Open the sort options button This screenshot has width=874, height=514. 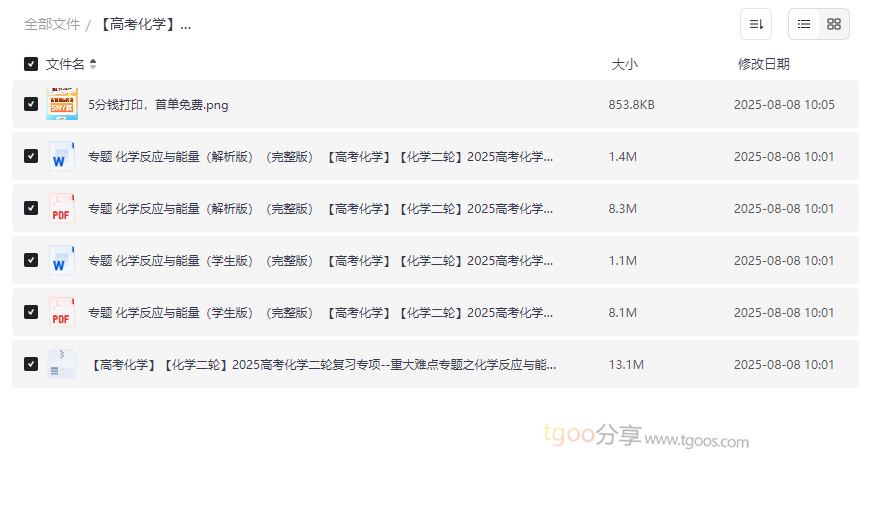(x=755, y=24)
